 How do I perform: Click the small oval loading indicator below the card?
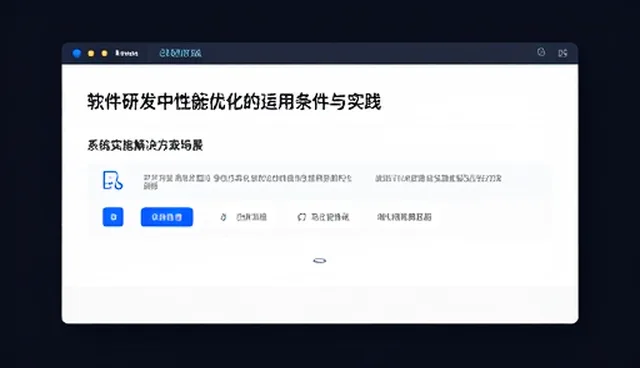(x=320, y=261)
